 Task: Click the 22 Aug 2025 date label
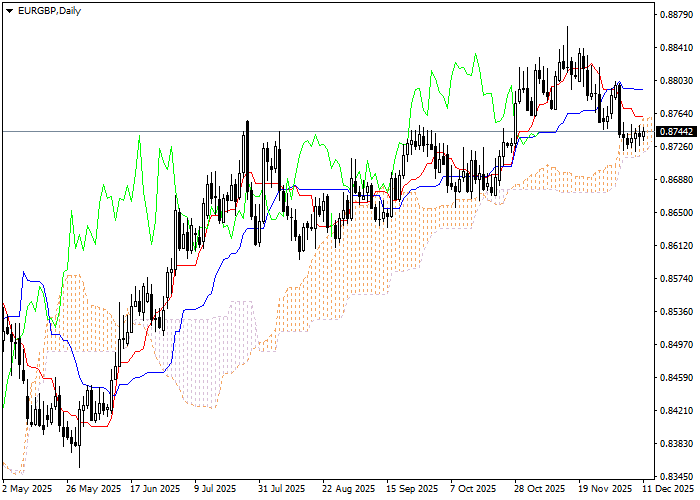click(348, 489)
